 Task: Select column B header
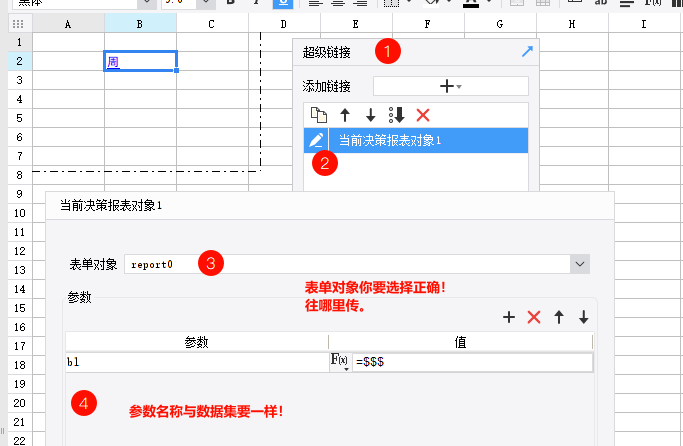click(140, 24)
